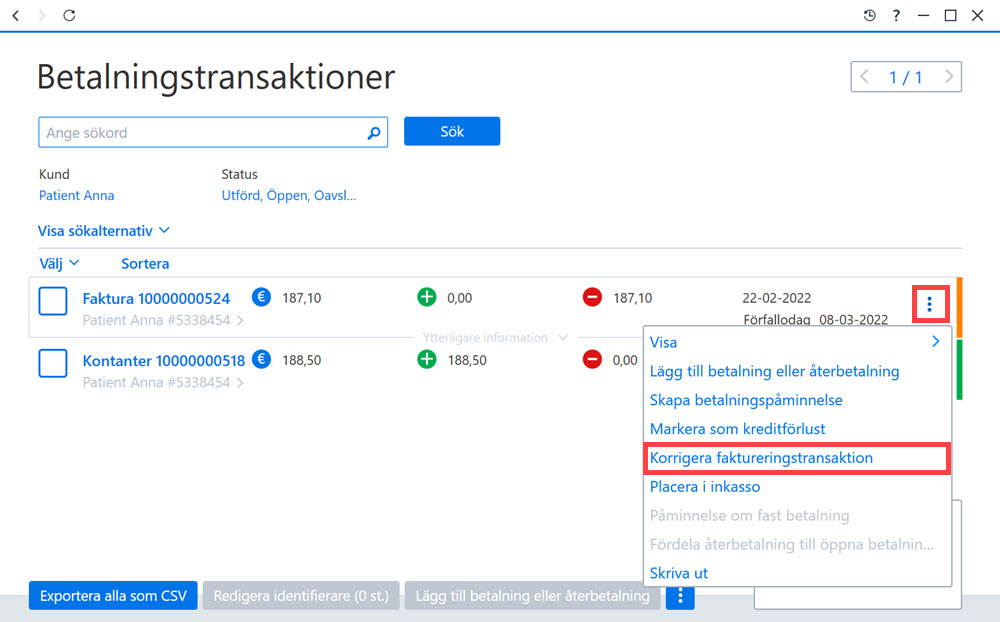Click status filter Utförd, Öppen, Oavsl...
1000x622 pixels.
pyautogui.click(x=289, y=196)
